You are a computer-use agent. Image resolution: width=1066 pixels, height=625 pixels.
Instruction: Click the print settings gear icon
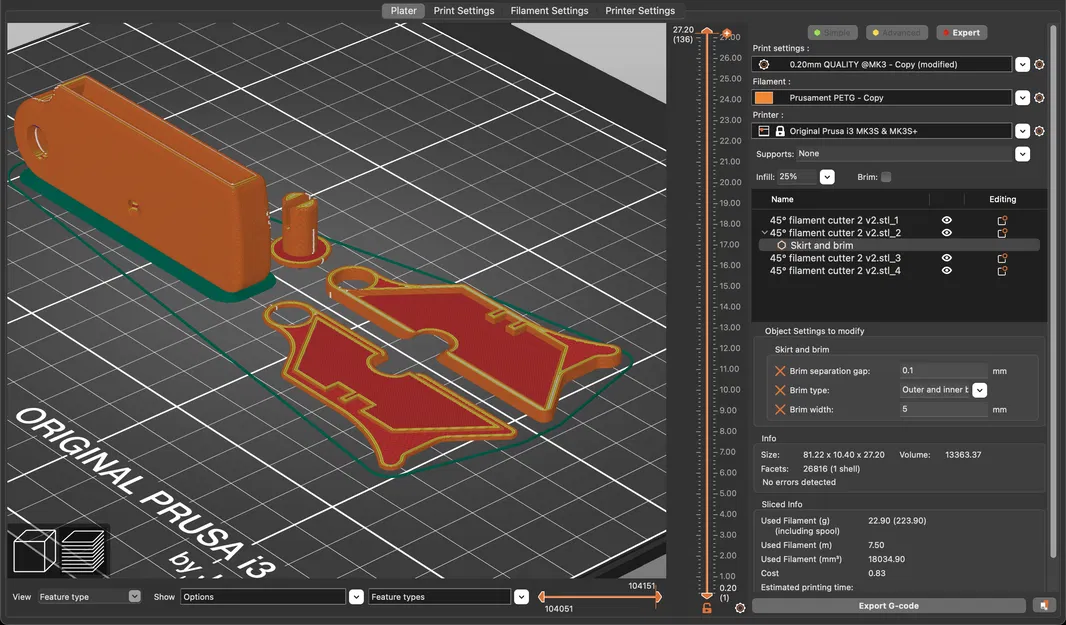pyautogui.click(x=1039, y=64)
